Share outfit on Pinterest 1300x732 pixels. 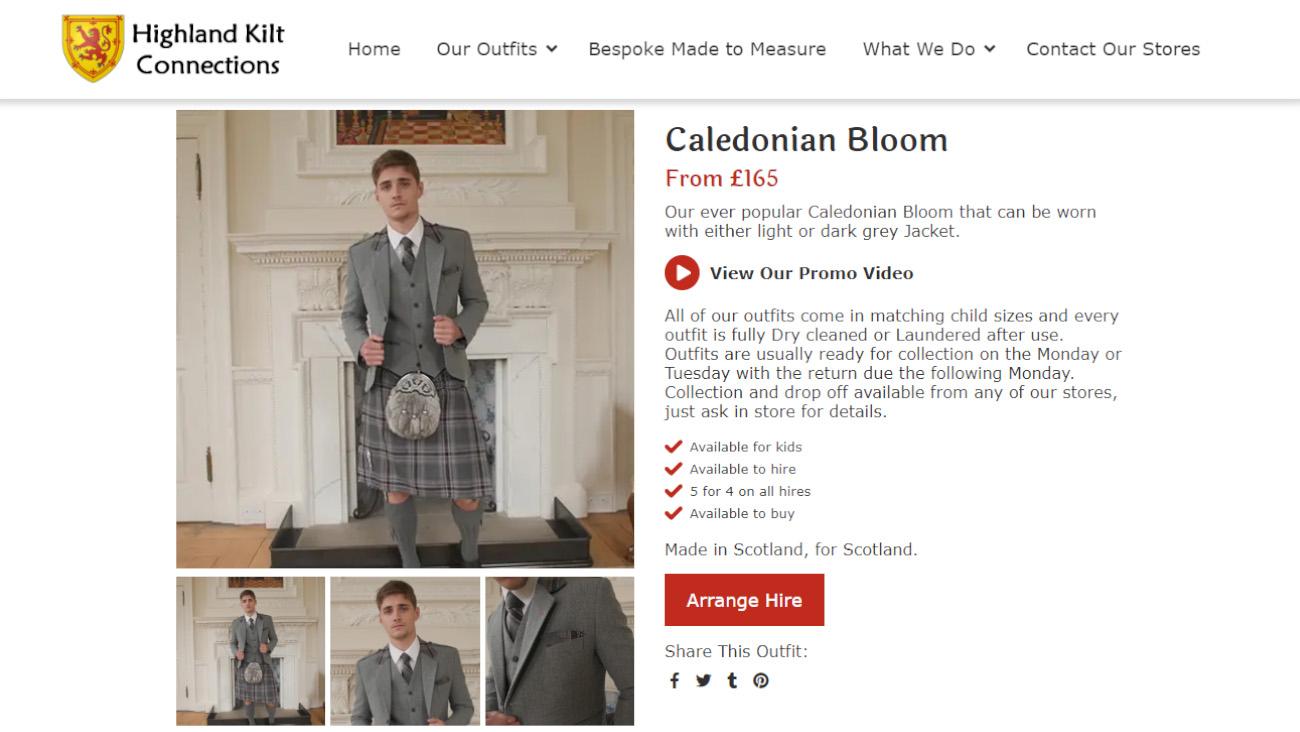coord(761,681)
